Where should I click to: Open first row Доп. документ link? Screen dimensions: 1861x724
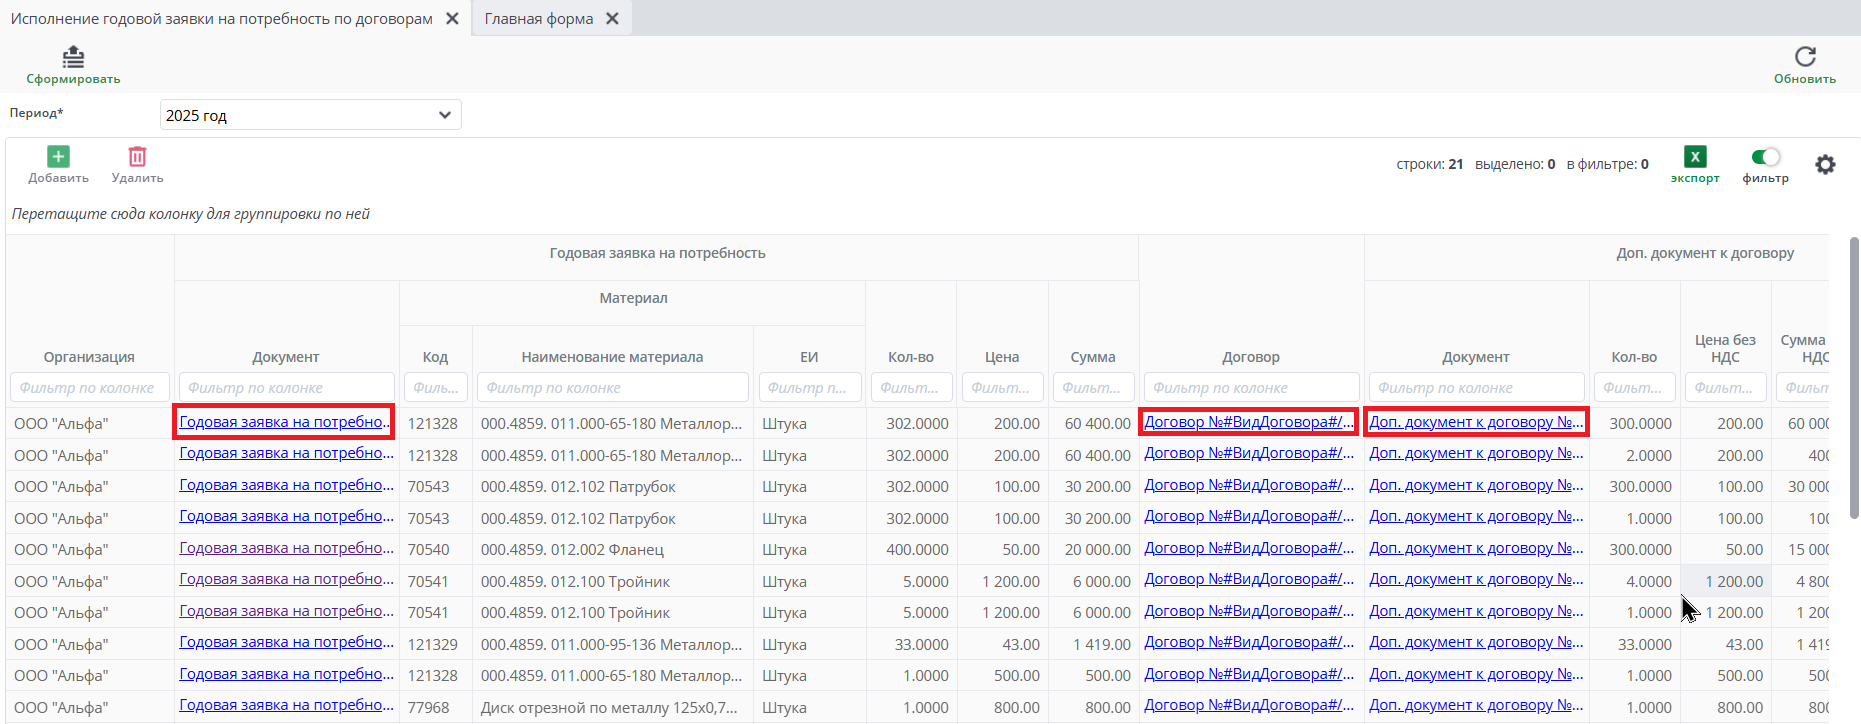1475,422
